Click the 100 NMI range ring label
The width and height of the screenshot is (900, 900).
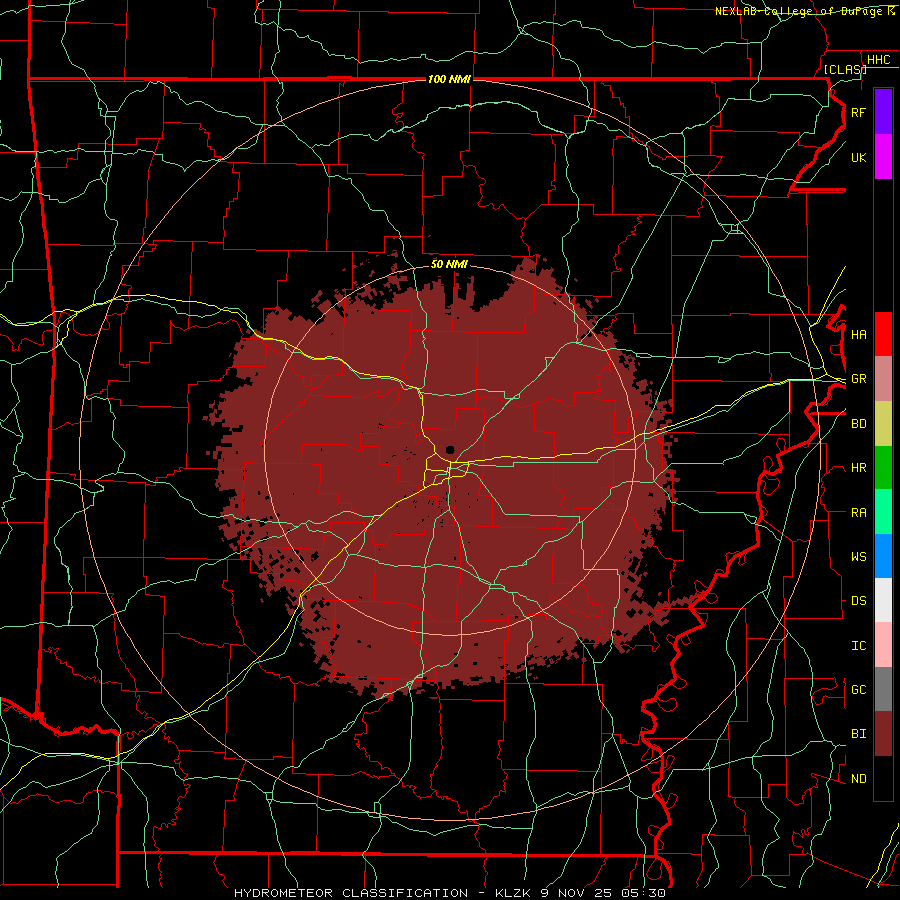[x=449, y=79]
